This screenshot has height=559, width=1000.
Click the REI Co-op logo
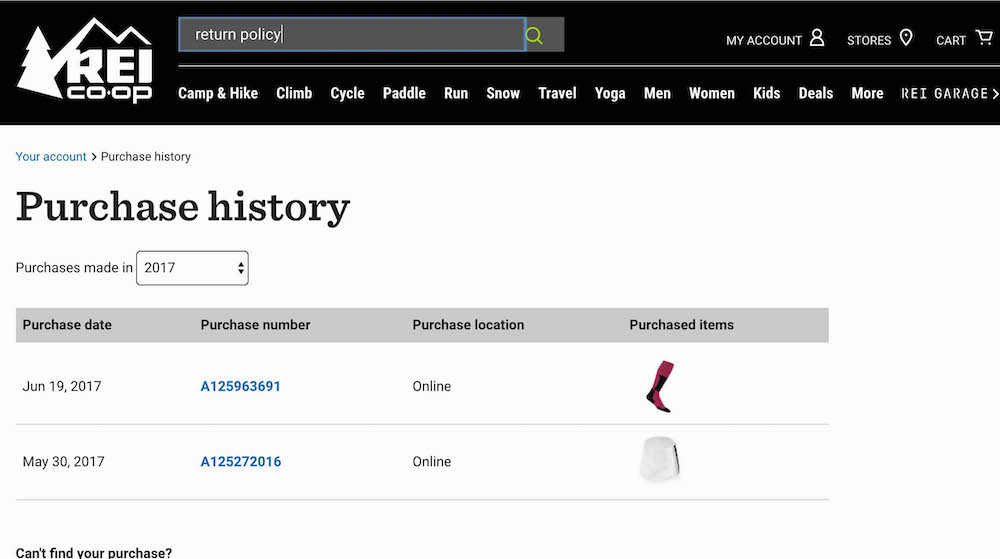pyautogui.click(x=85, y=62)
